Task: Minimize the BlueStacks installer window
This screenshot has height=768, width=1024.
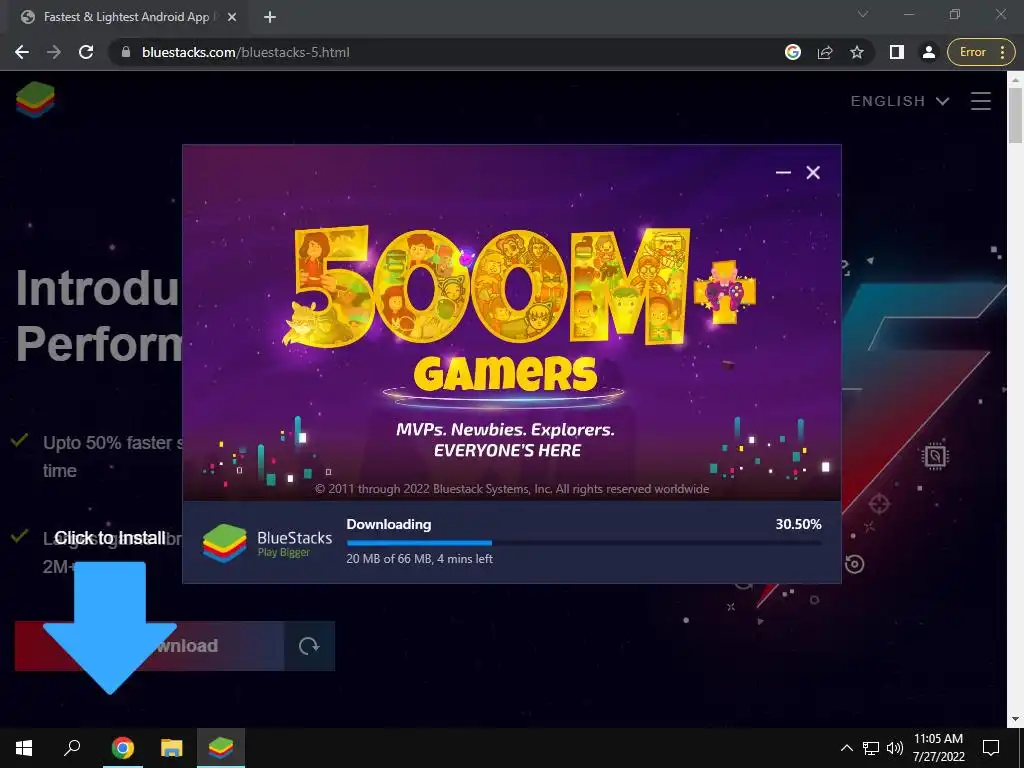Action: click(x=783, y=172)
